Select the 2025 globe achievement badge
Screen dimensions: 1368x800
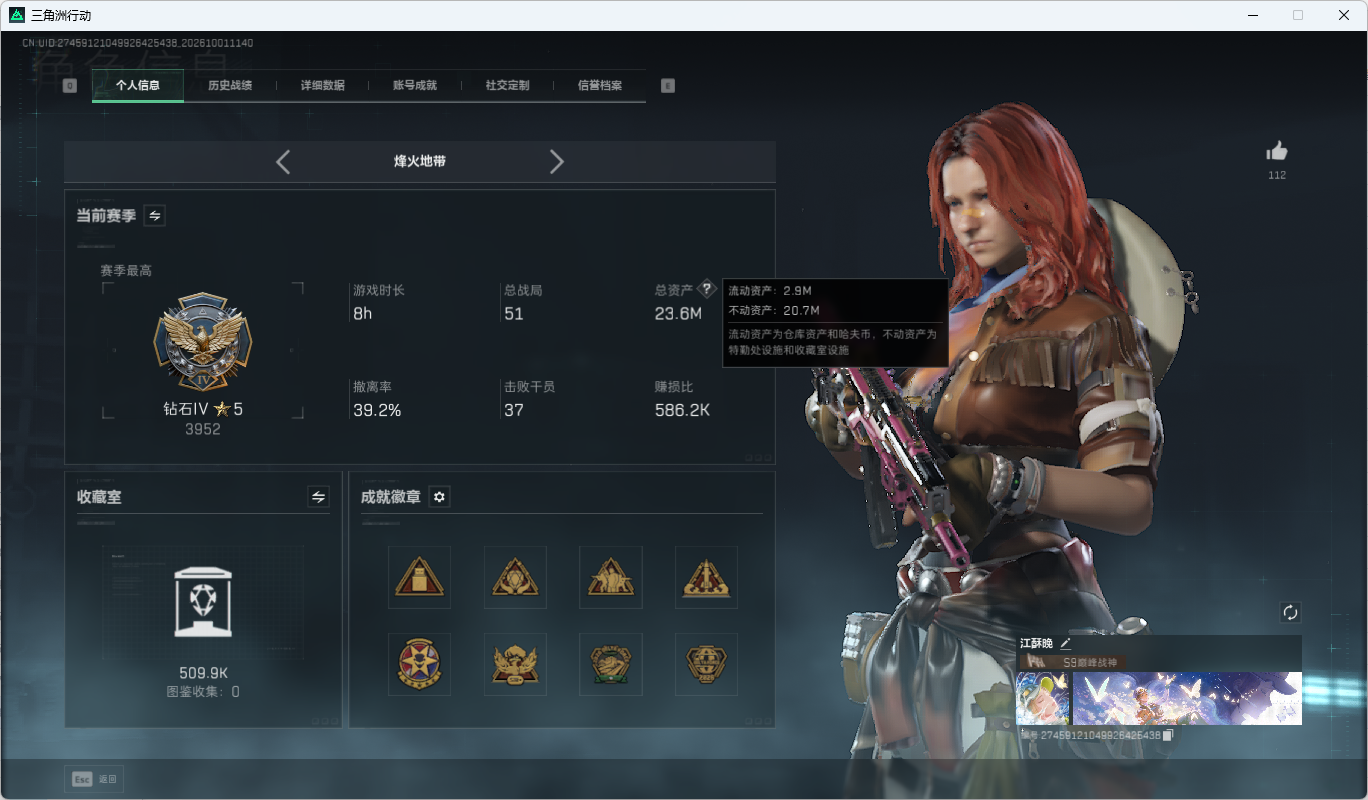[707, 664]
